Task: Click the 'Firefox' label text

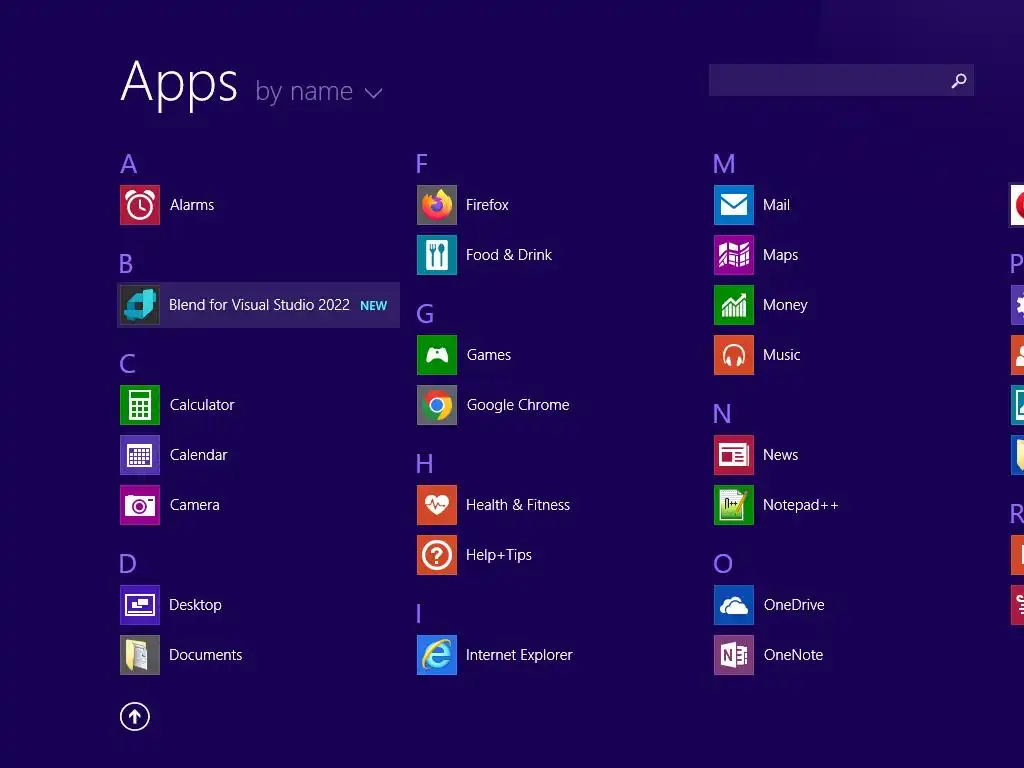Action: (487, 205)
